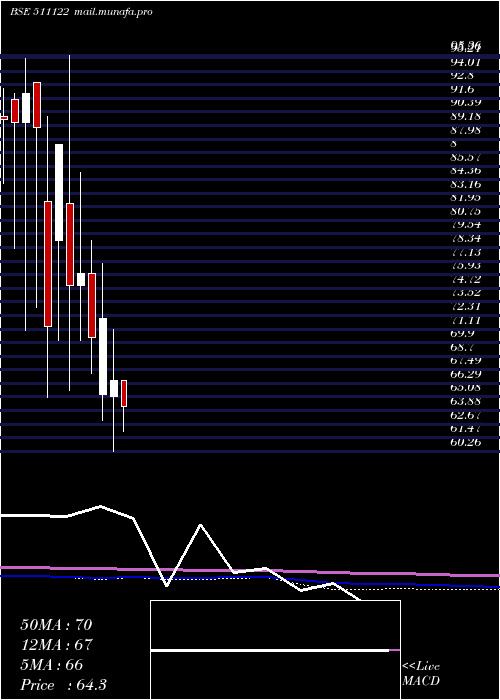Image resolution: width=500 pixels, height=700 pixels.
Task: Click the 80.75 price axis label
Action: point(466,212)
